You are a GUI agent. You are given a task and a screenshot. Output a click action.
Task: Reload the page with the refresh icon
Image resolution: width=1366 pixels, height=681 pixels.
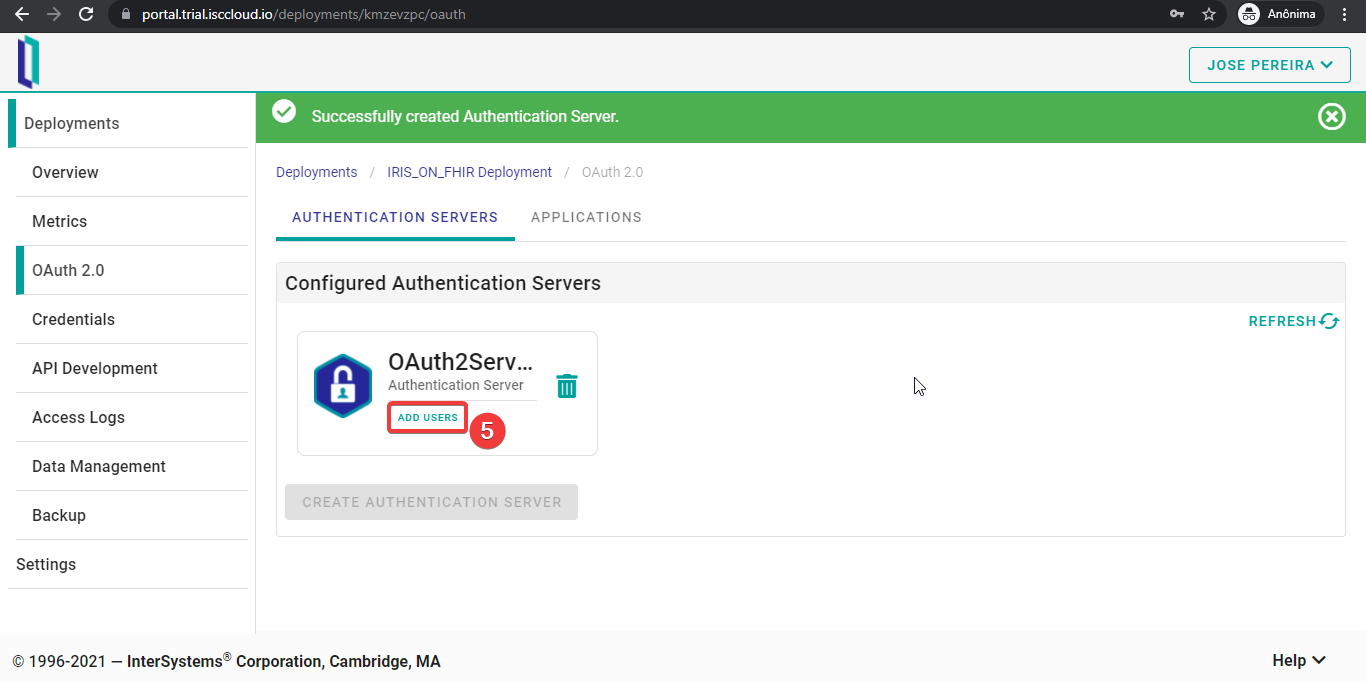click(x=86, y=14)
